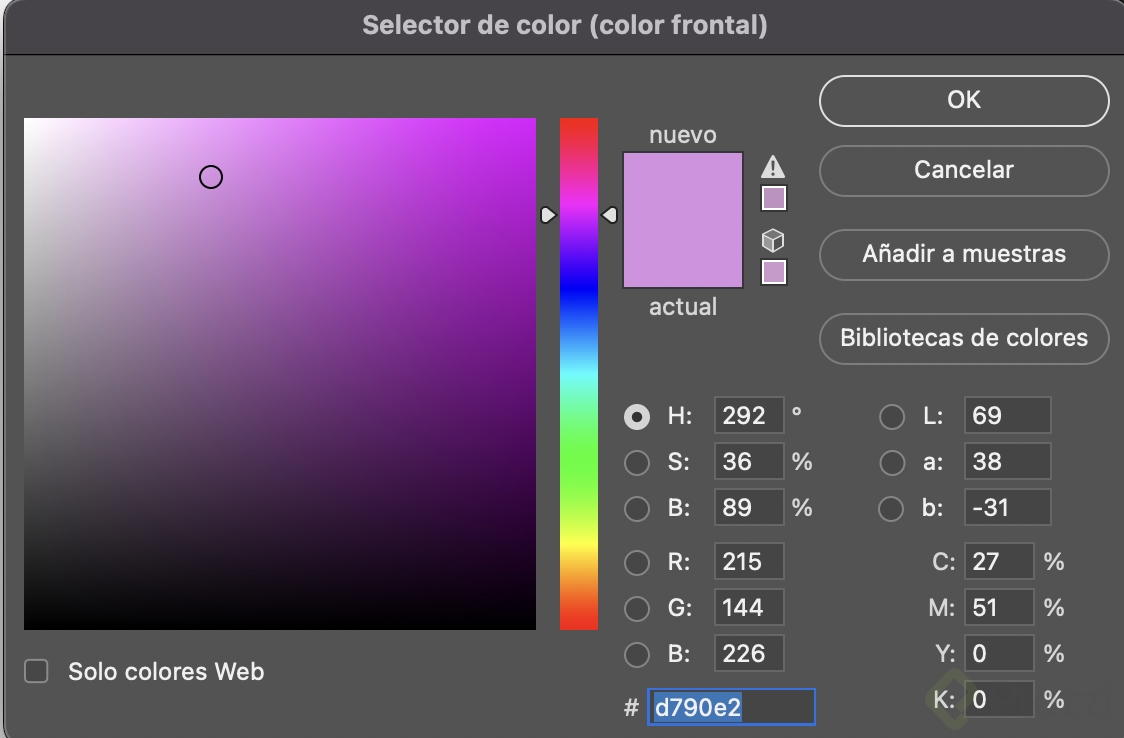Select the G green channel radio button
This screenshot has height=738, width=1124.
click(637, 608)
